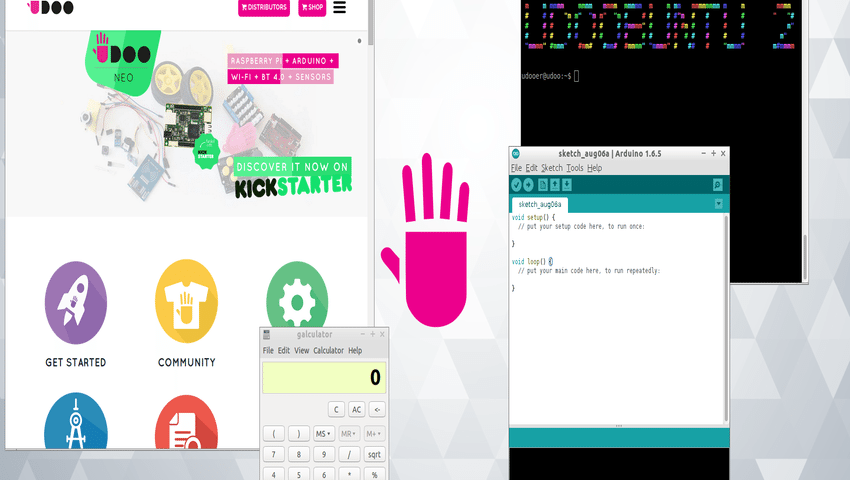Click the green gear icon on website
Screen dimensions: 850x480
point(297,295)
